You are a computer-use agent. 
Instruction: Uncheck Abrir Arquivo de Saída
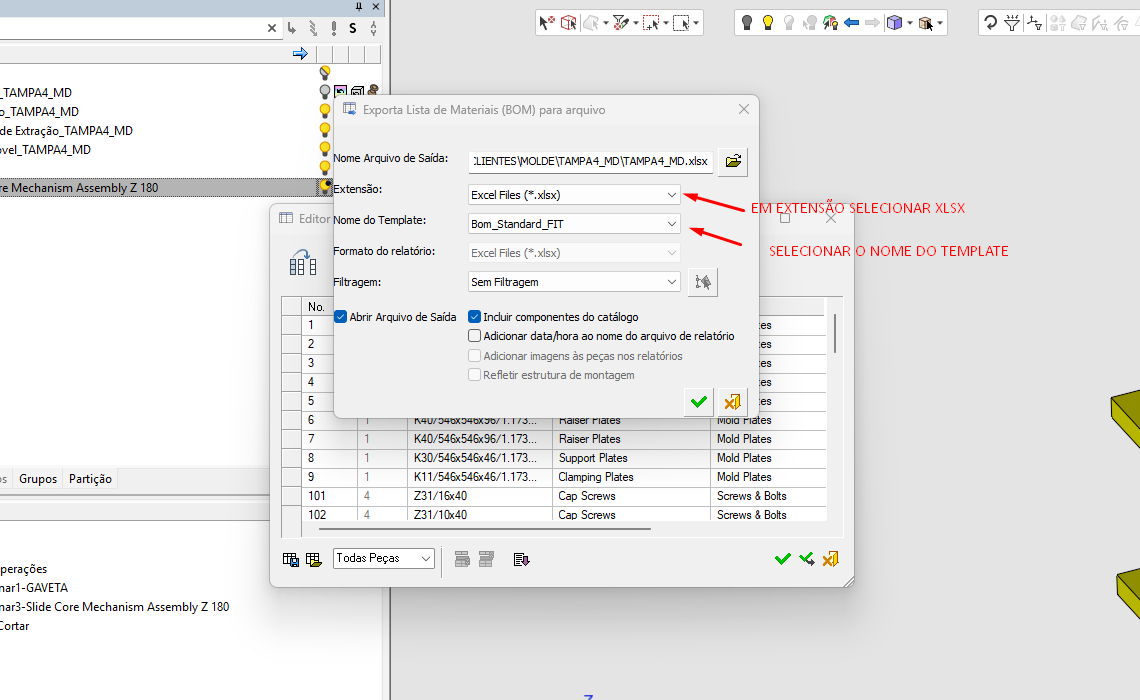341,317
